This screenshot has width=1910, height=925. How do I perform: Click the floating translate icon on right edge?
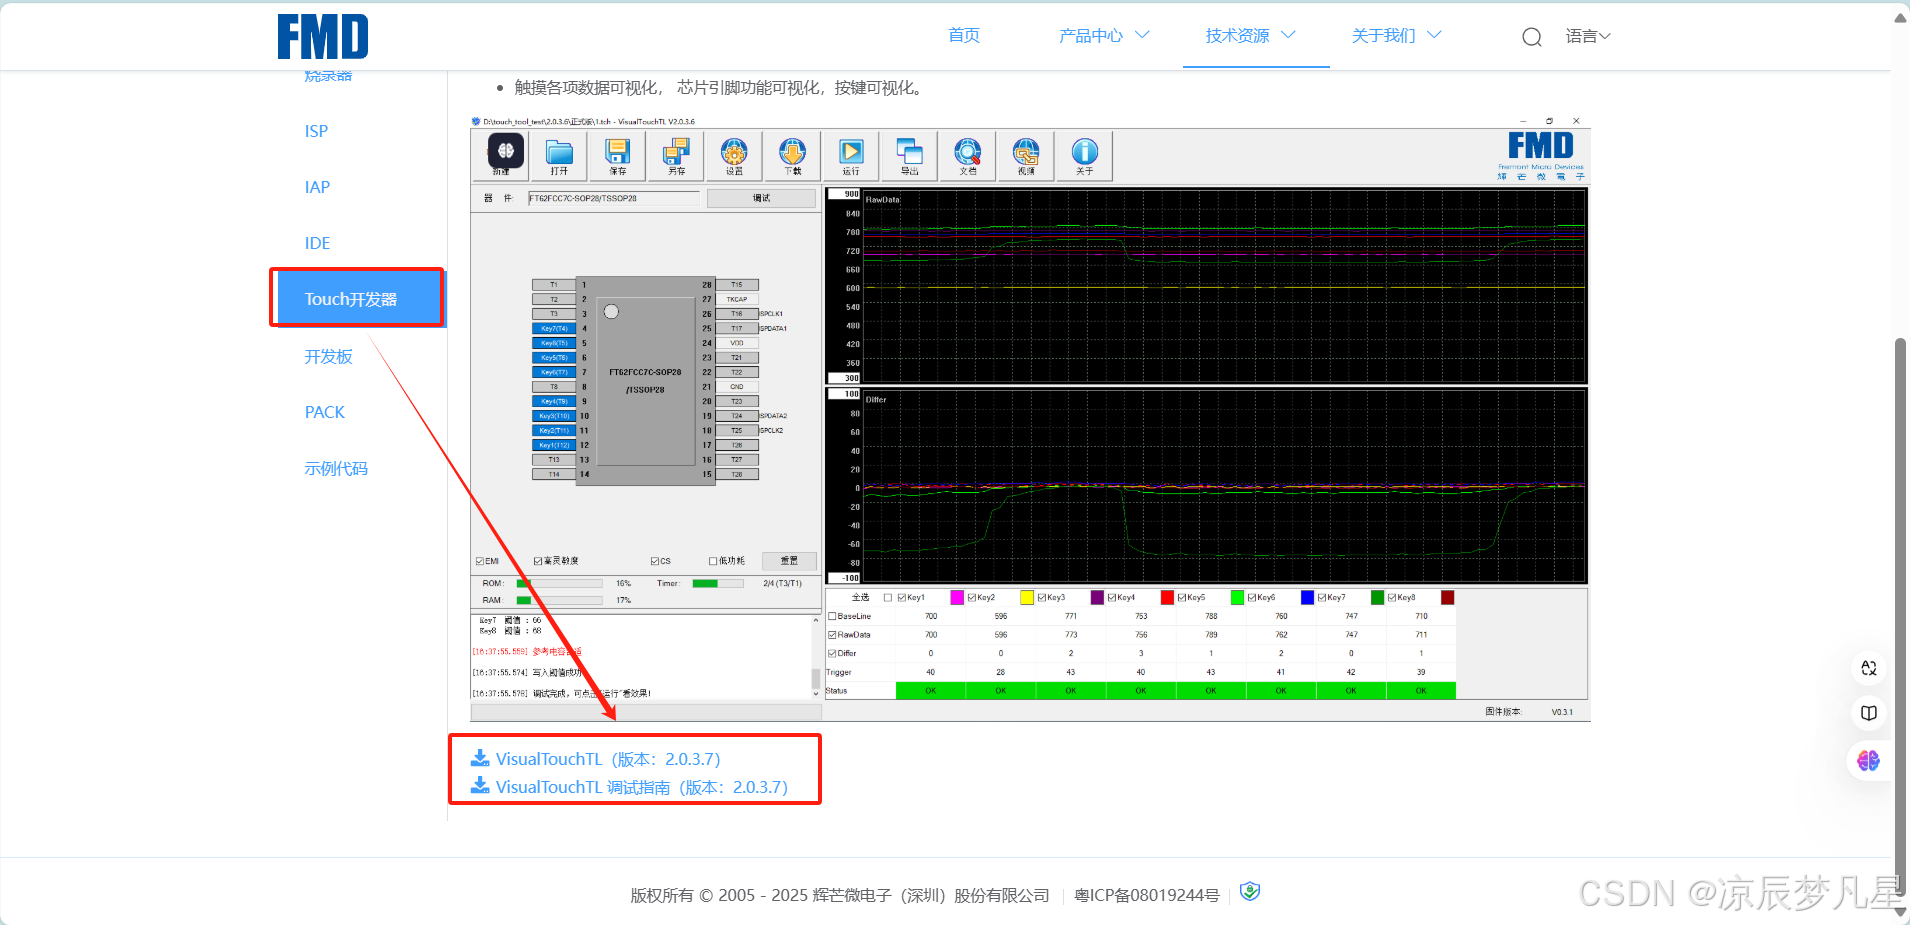pyautogui.click(x=1869, y=668)
